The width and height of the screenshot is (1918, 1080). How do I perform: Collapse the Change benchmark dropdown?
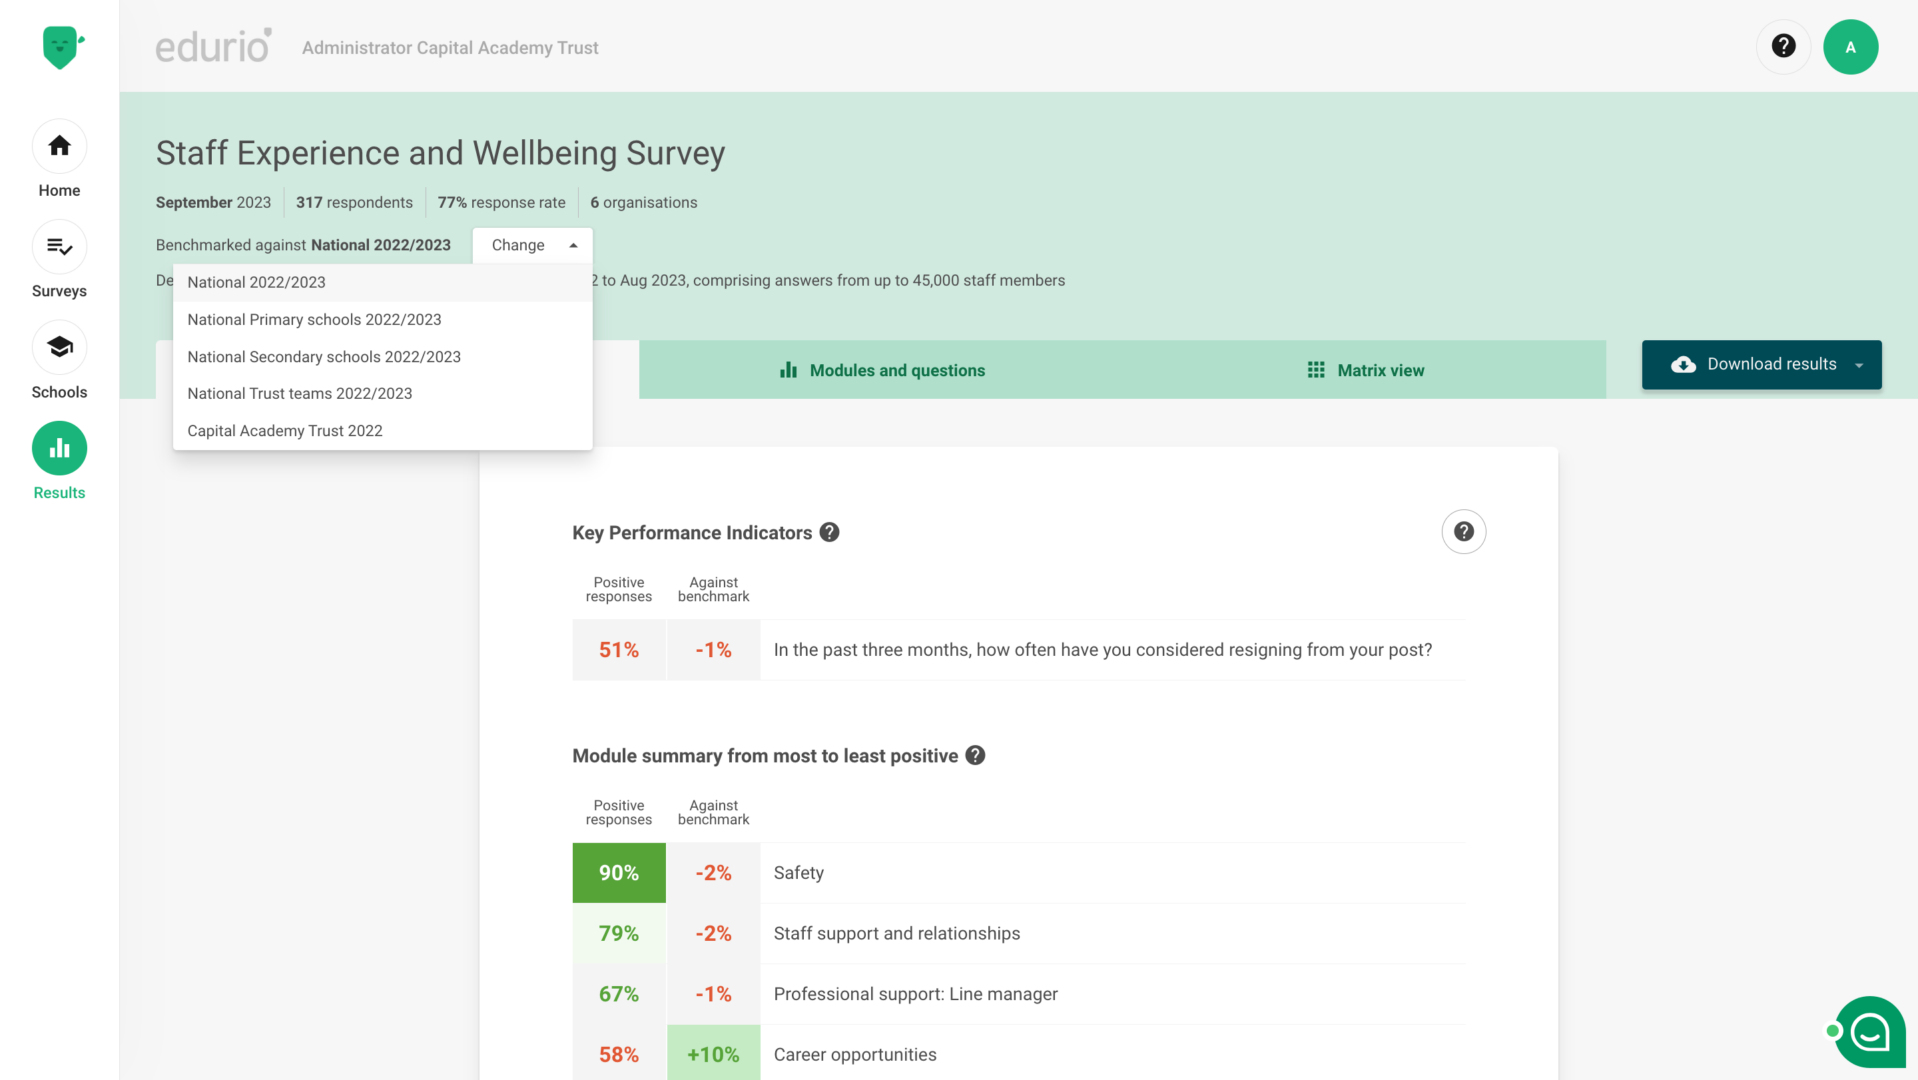pos(533,245)
